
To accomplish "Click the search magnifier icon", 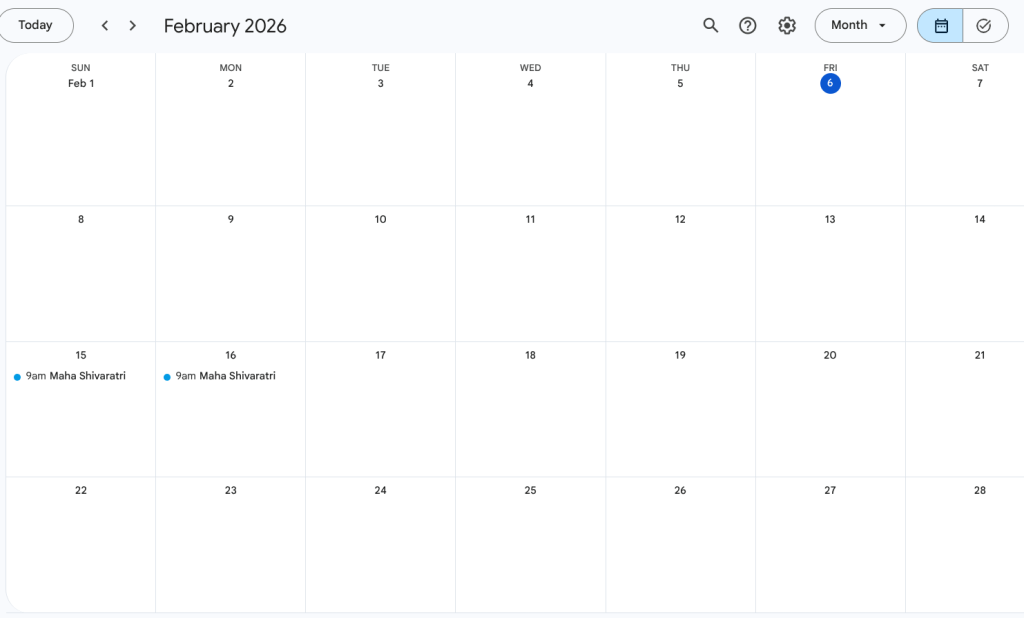I will tap(710, 26).
